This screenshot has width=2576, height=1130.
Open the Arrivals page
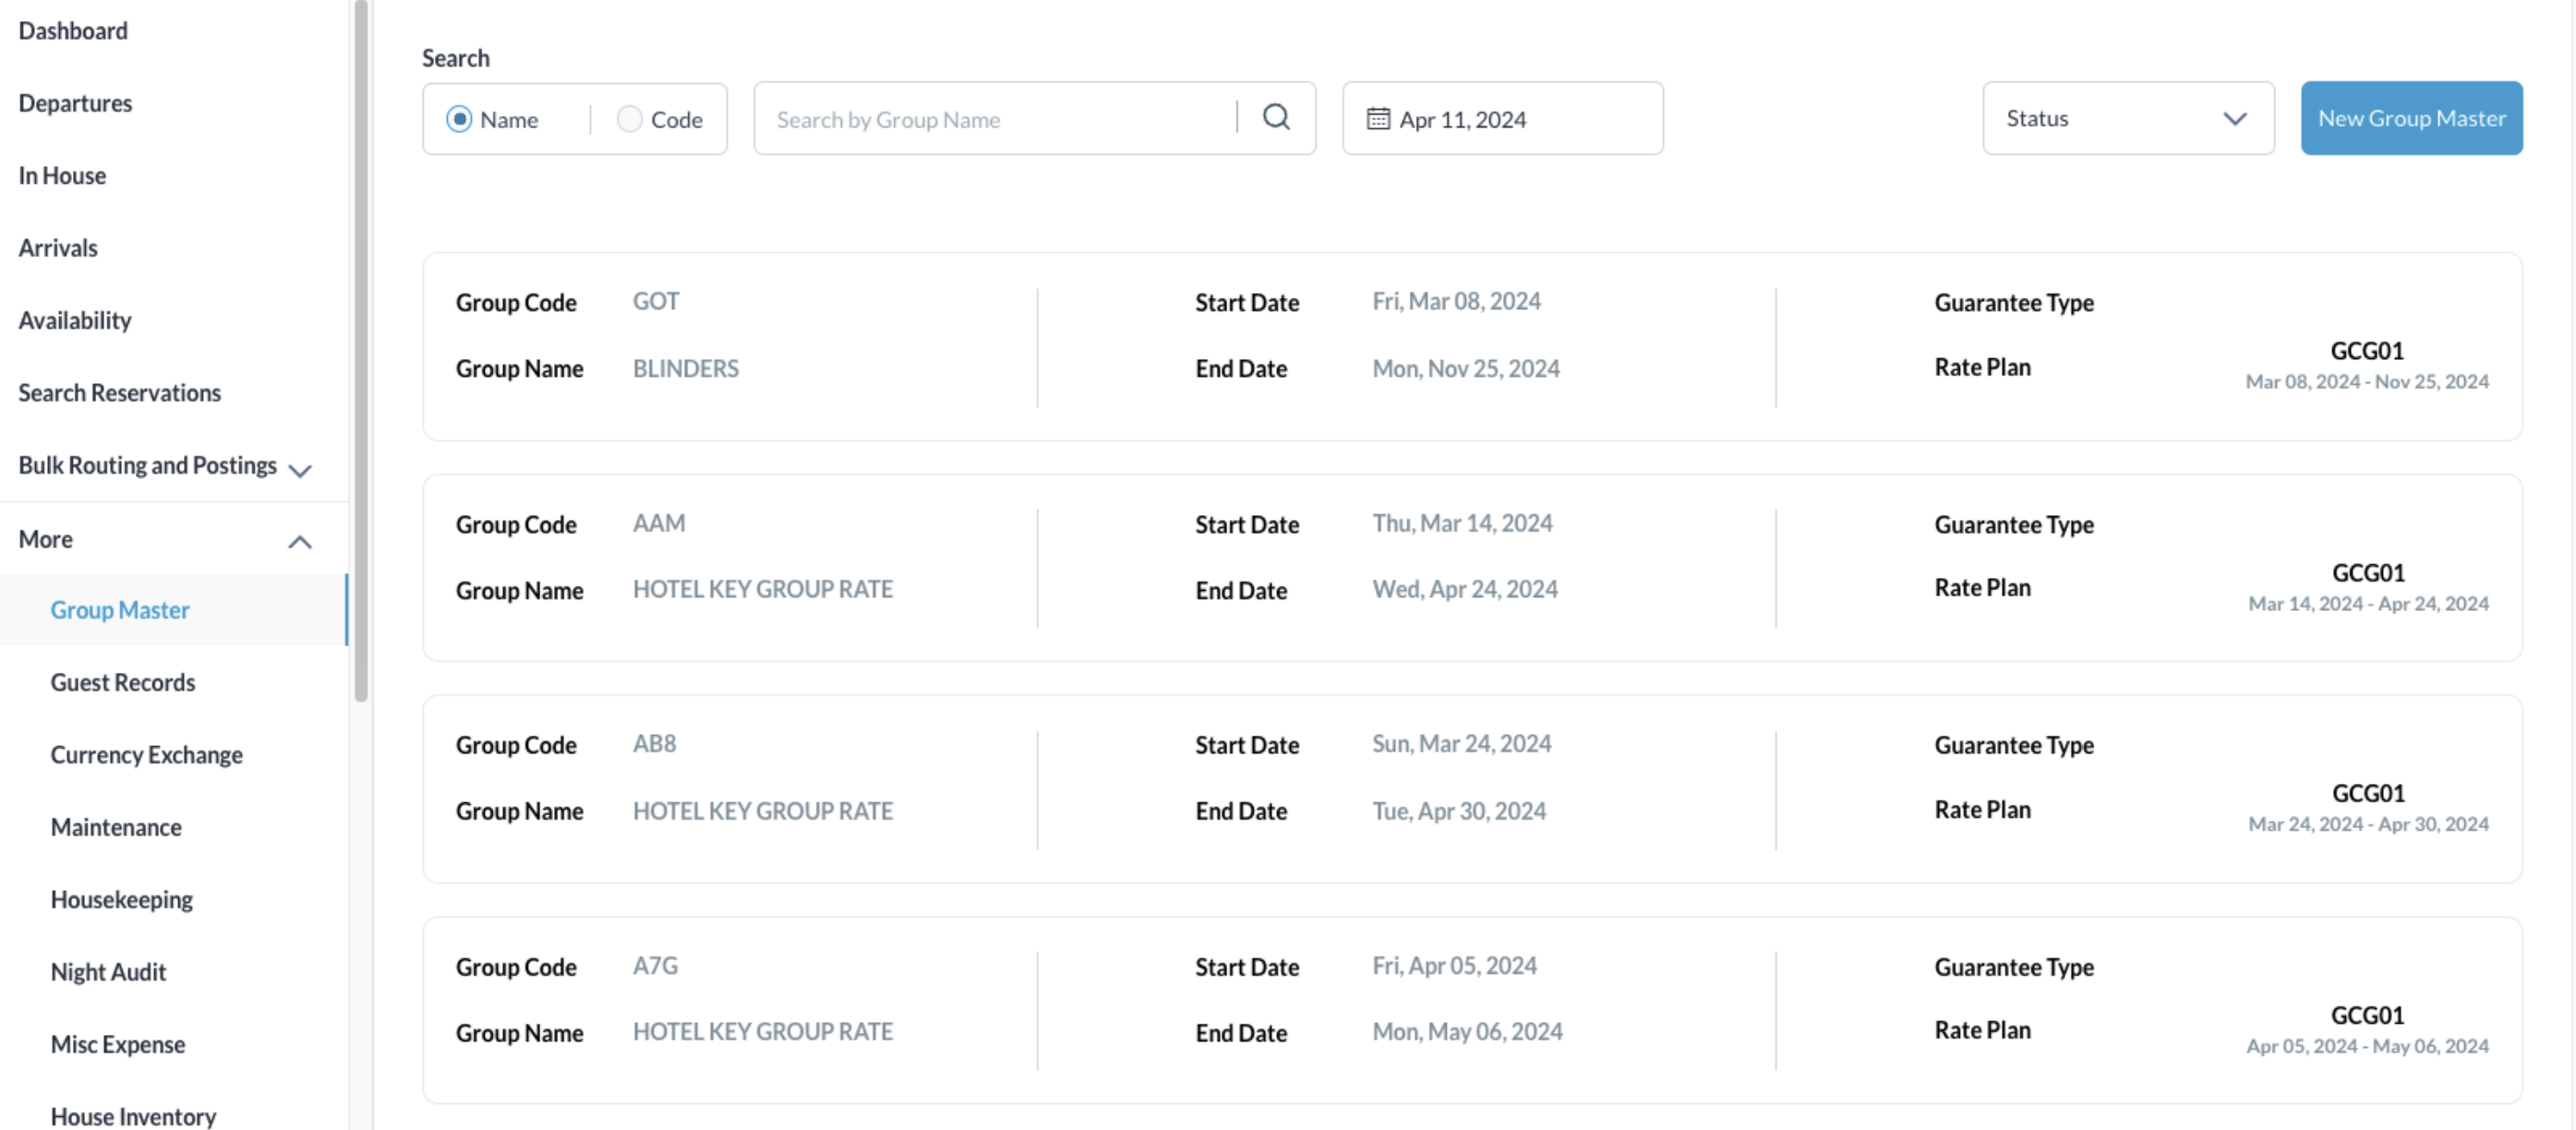pyautogui.click(x=57, y=247)
